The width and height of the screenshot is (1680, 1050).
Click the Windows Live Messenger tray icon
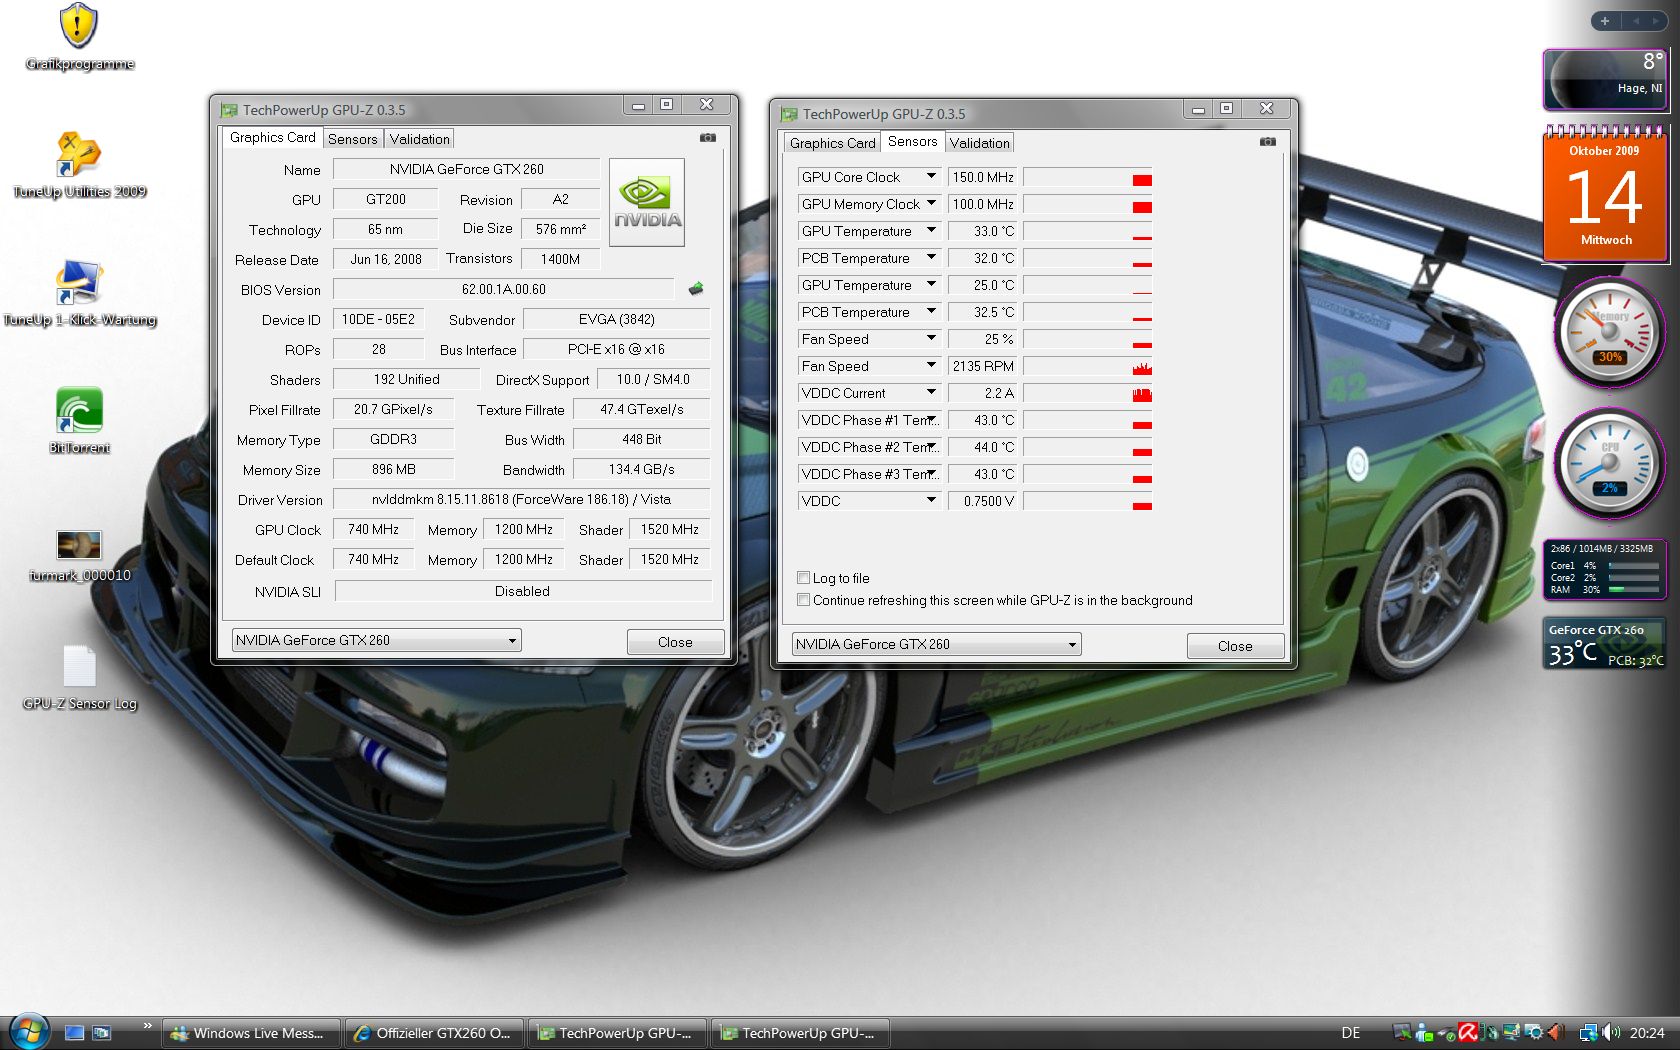click(x=1424, y=1033)
